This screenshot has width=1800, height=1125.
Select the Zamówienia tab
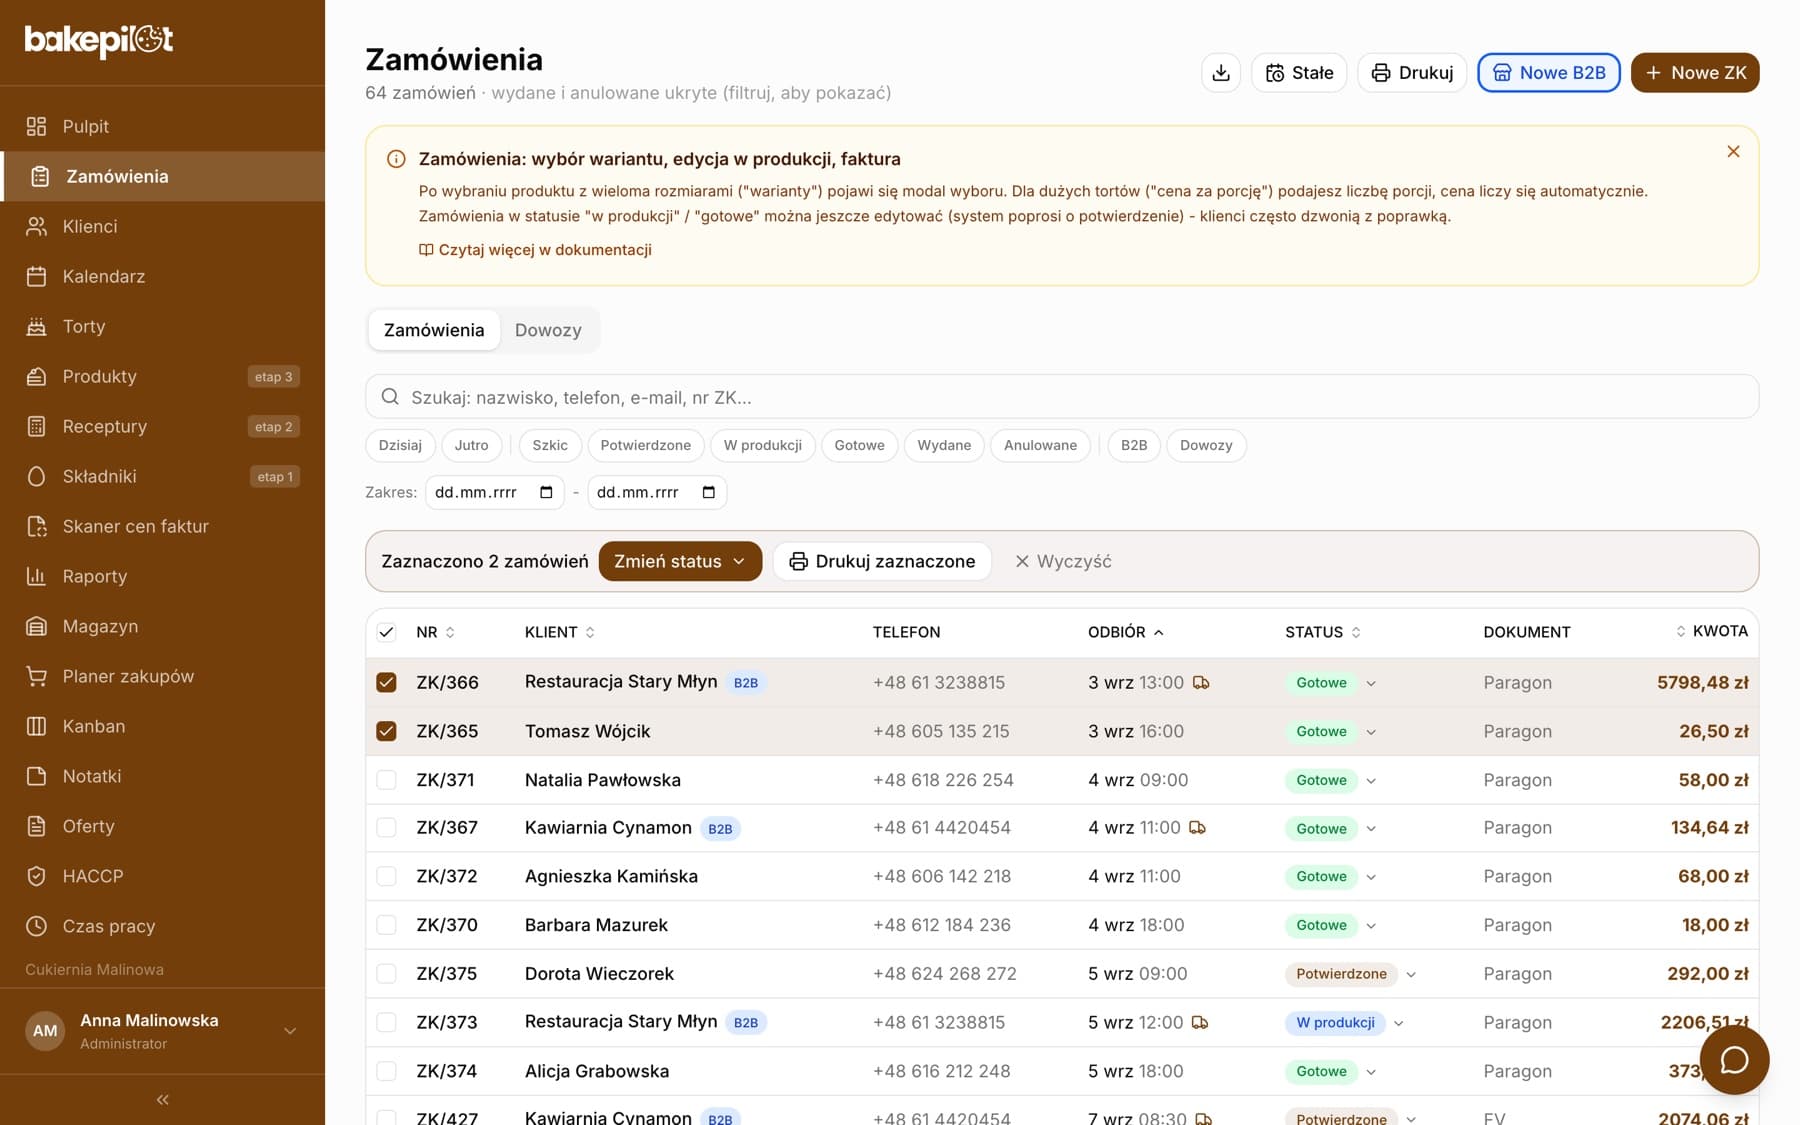(434, 331)
